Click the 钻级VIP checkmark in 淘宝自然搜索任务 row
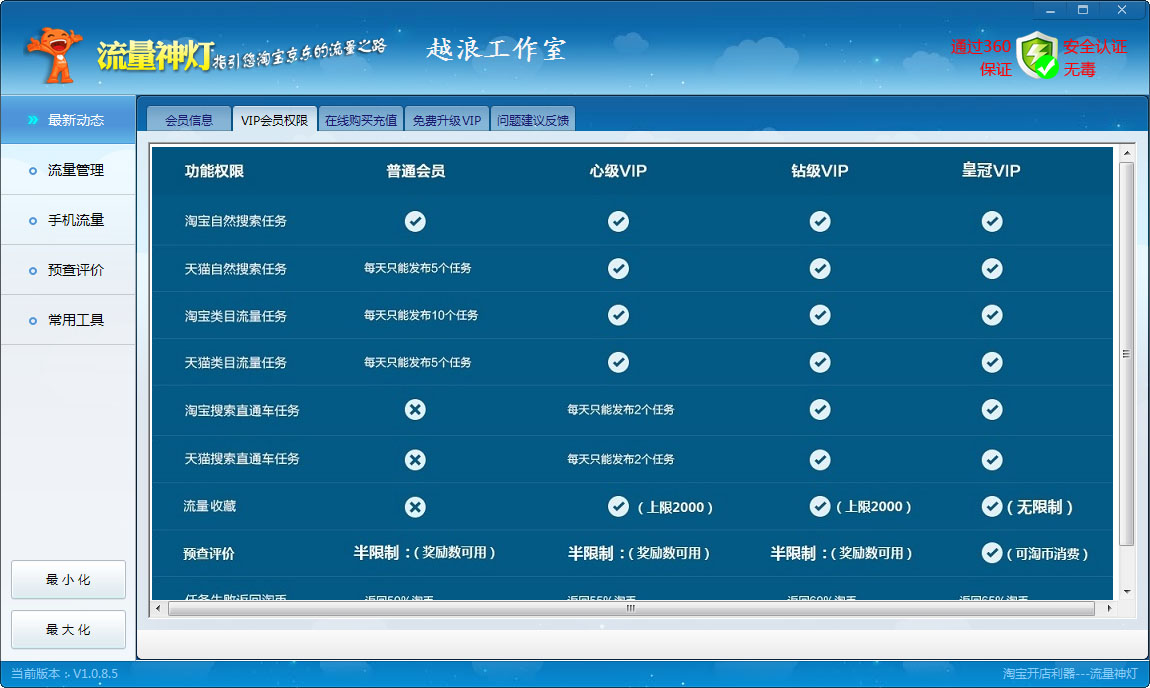1150x688 pixels. 820,222
